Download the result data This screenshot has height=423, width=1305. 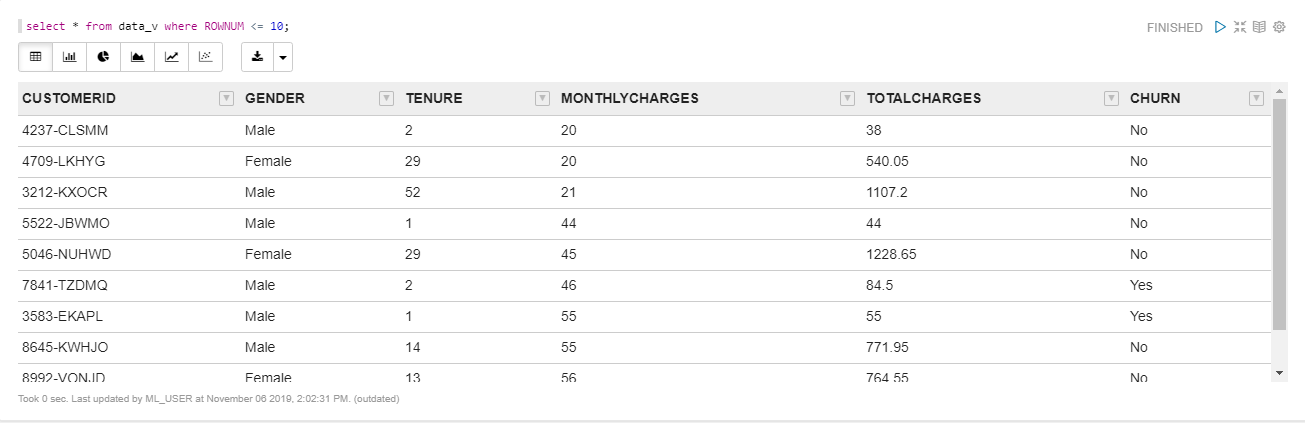click(257, 57)
